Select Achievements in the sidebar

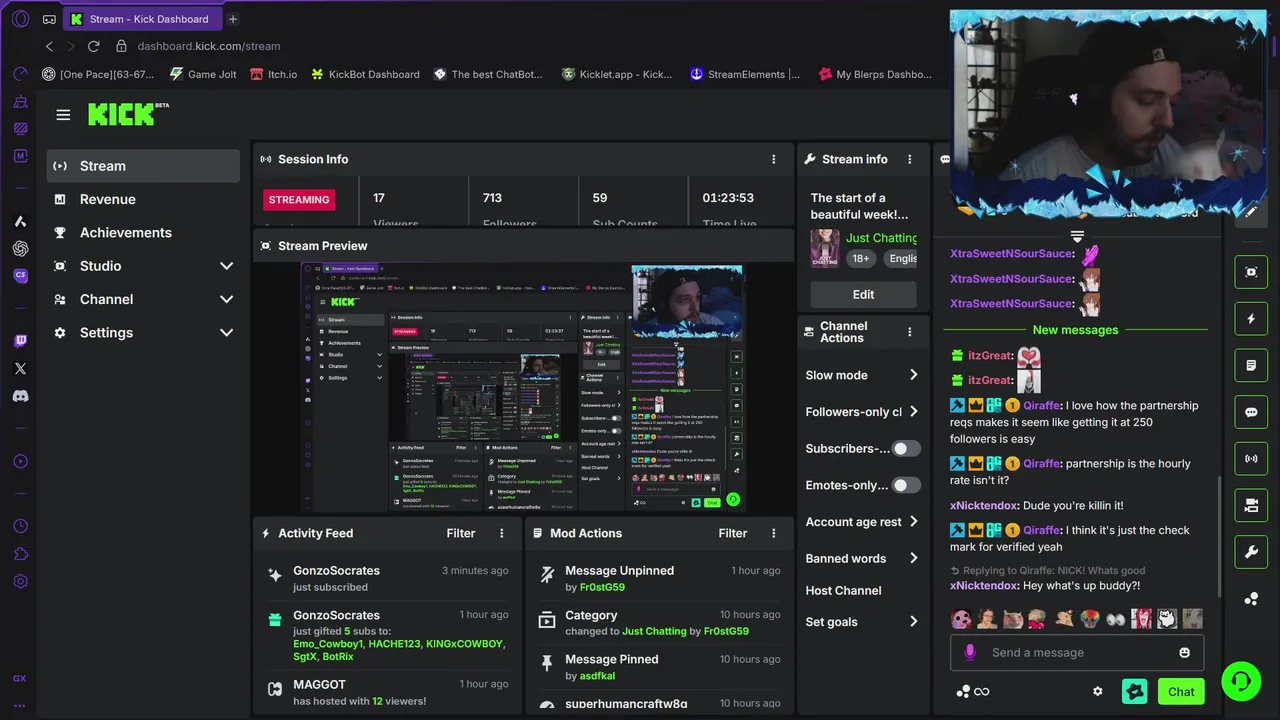[143, 232]
